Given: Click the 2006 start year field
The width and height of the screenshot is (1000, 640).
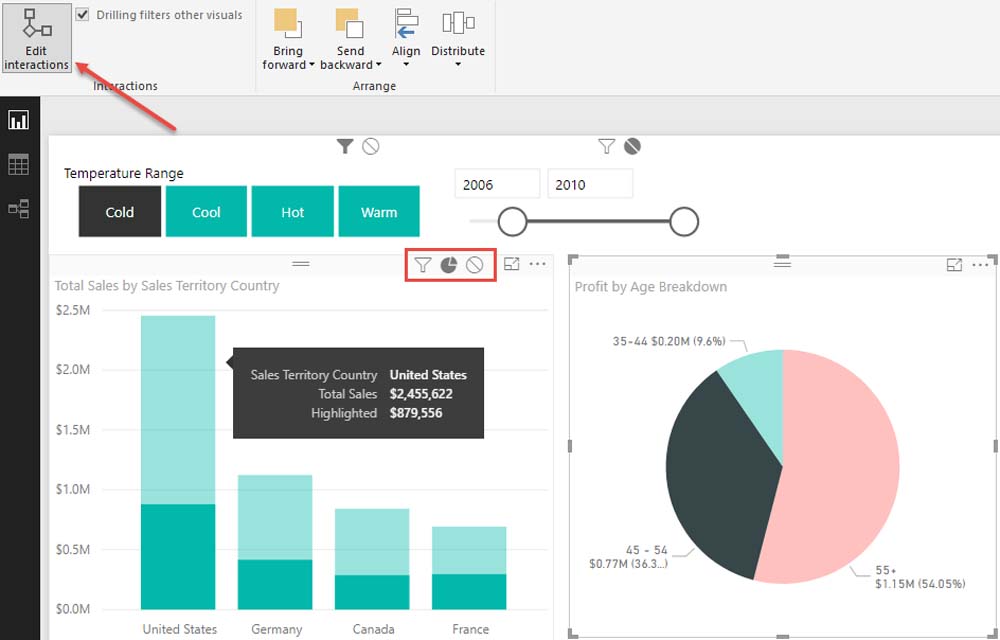Looking at the screenshot, I should (497, 185).
